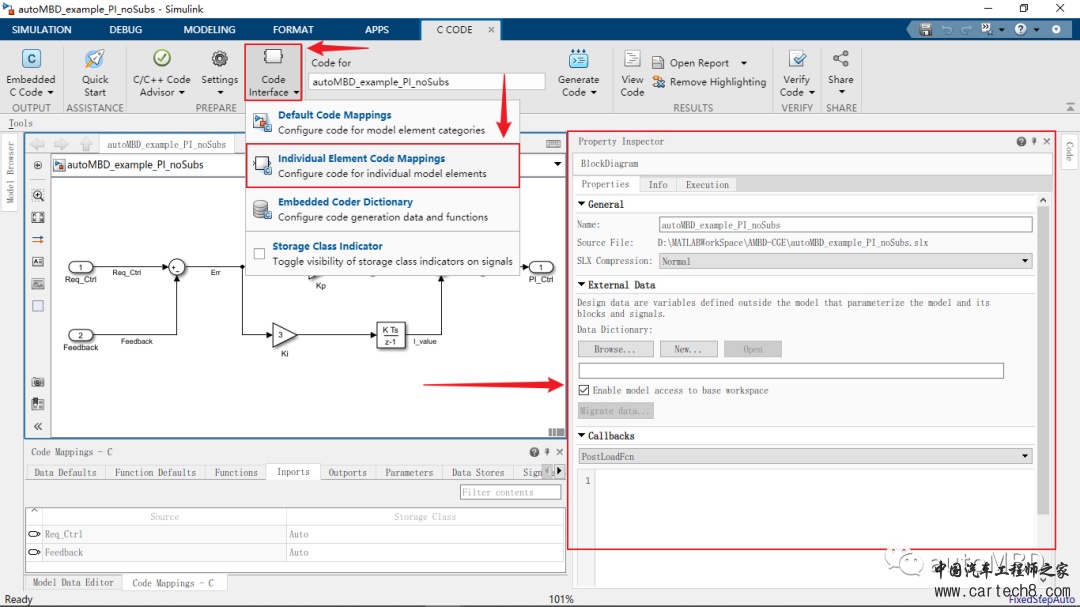Image resolution: width=1080 pixels, height=607 pixels.
Task: Pin the Code Mappings panel
Action: pos(547,452)
